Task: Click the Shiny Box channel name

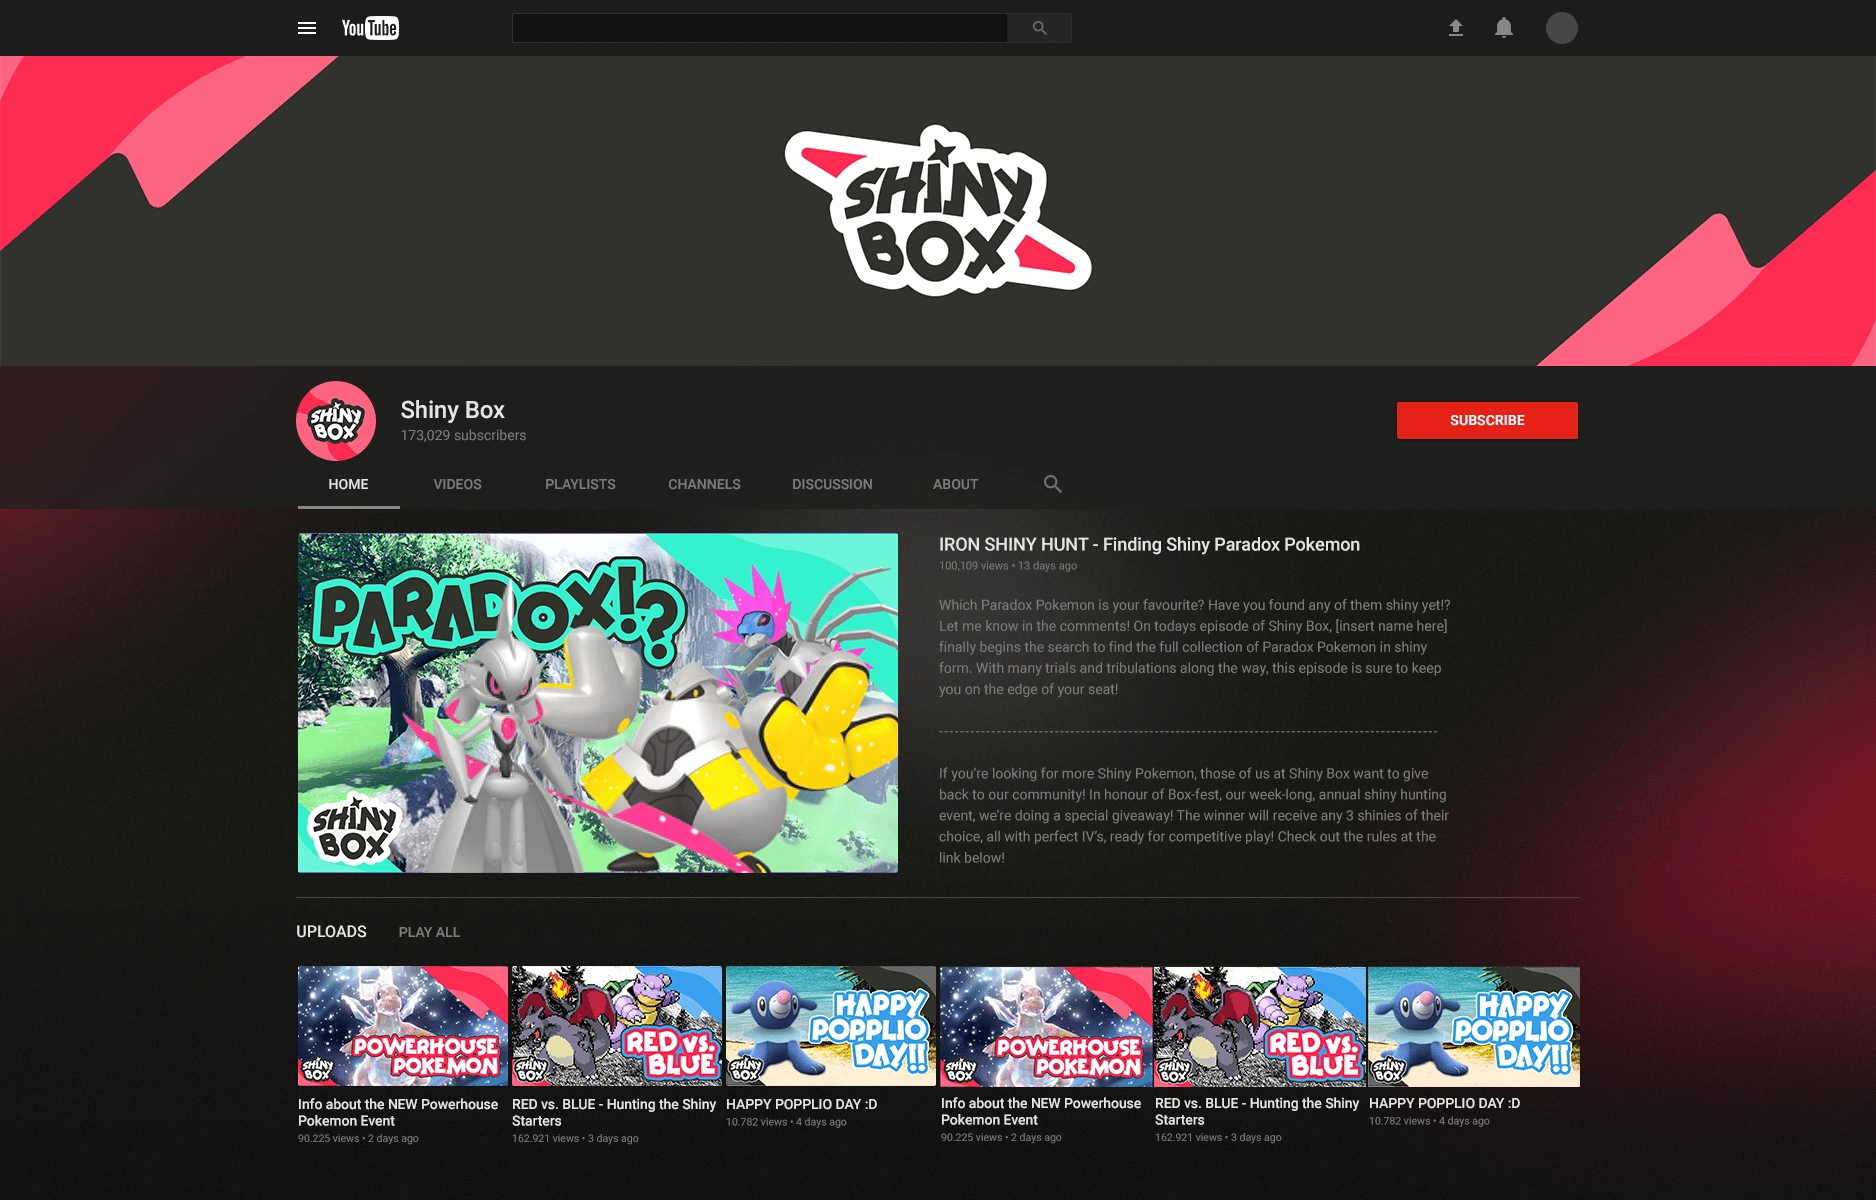Action: point(452,410)
